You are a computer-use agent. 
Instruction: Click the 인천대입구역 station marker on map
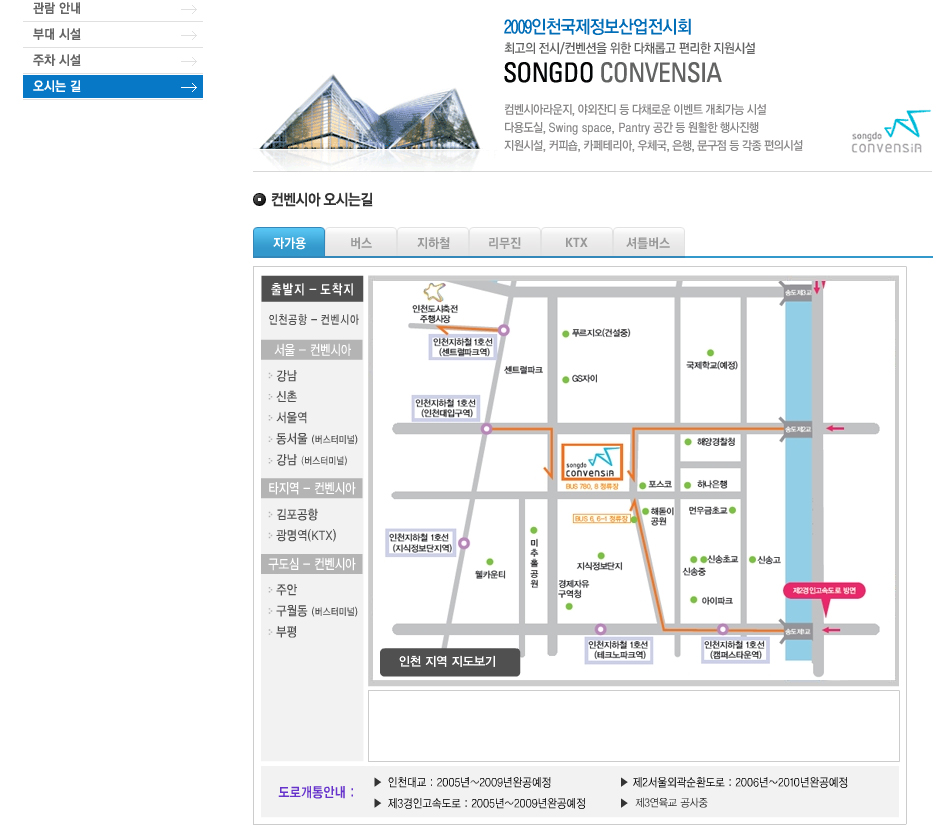coord(486,429)
